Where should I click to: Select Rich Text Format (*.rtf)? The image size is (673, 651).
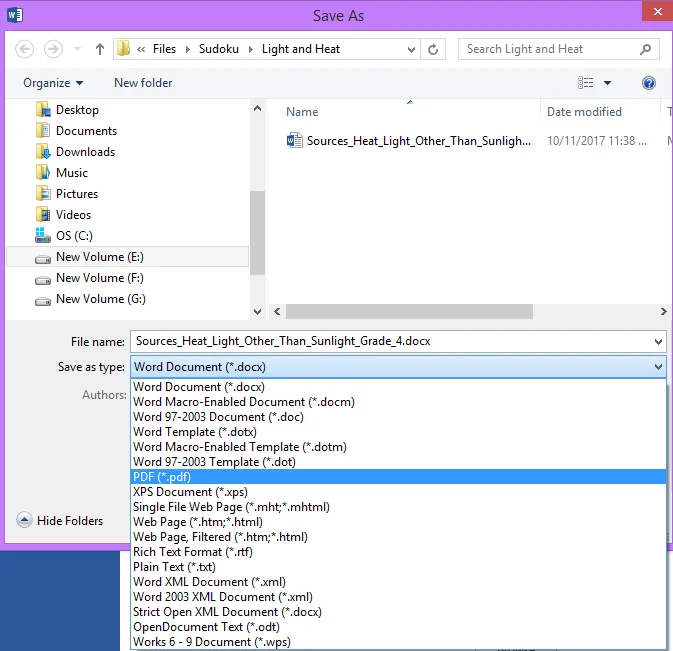point(398,552)
